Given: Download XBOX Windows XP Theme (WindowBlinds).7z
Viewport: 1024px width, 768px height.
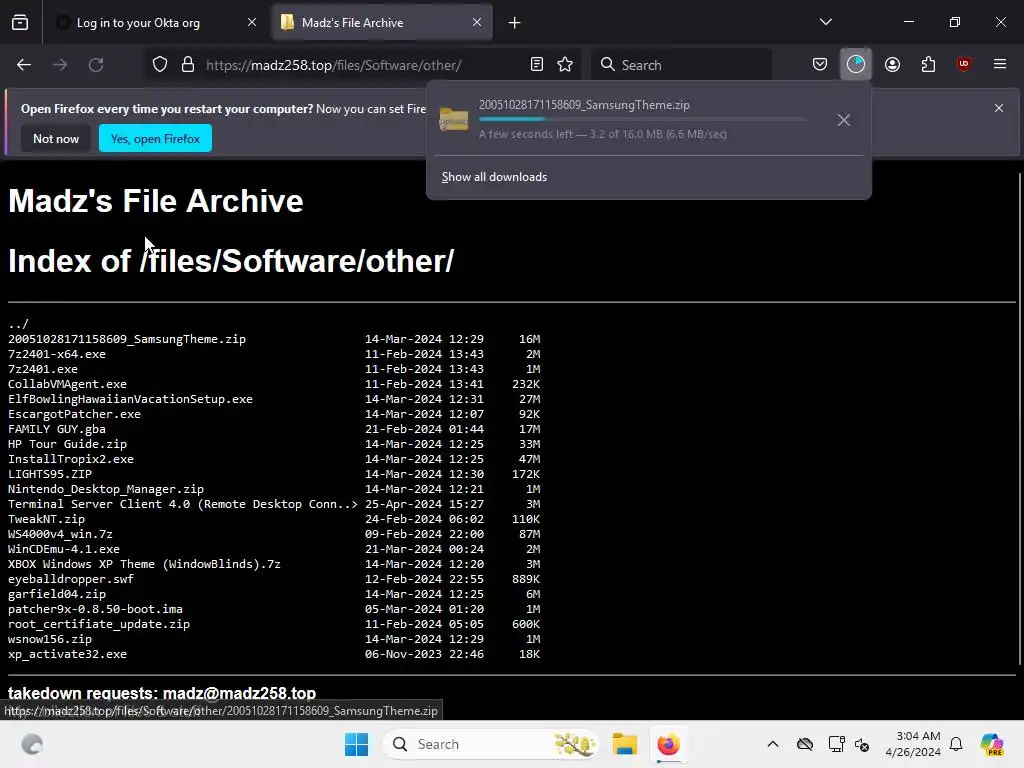Looking at the screenshot, I should 144,564.
